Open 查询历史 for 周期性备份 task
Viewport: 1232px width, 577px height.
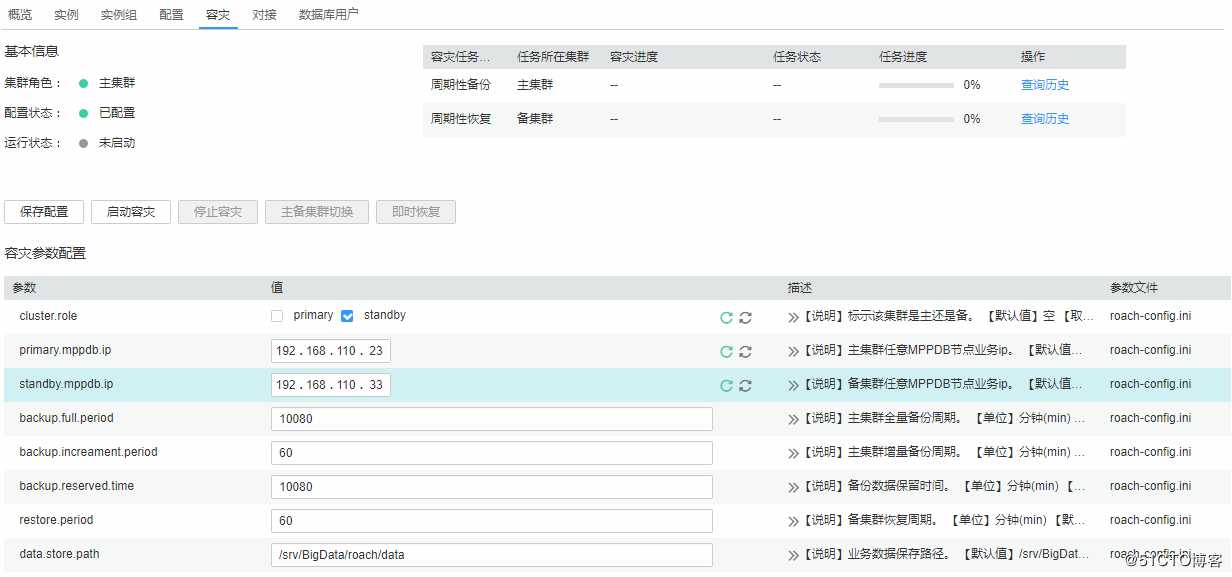click(1043, 85)
